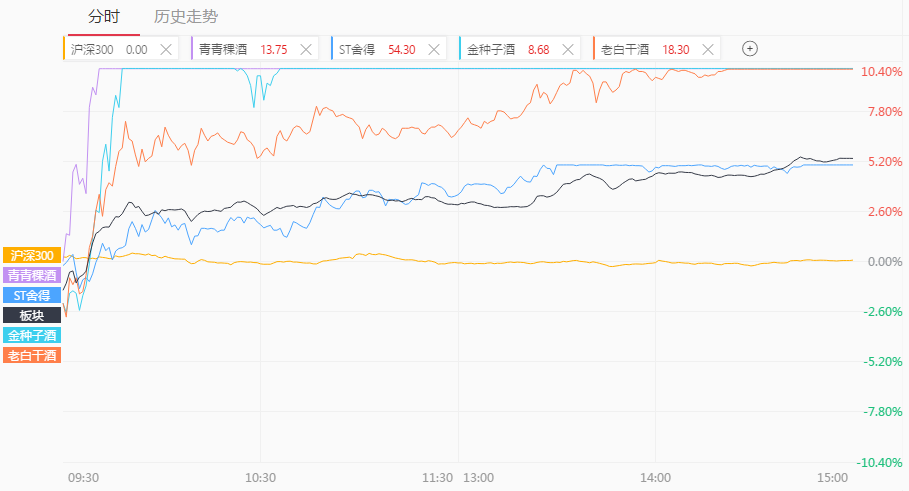Image resolution: width=909 pixels, height=491 pixels.
Task: Toggle 青青稞酒 legend label
Action: coord(32,275)
